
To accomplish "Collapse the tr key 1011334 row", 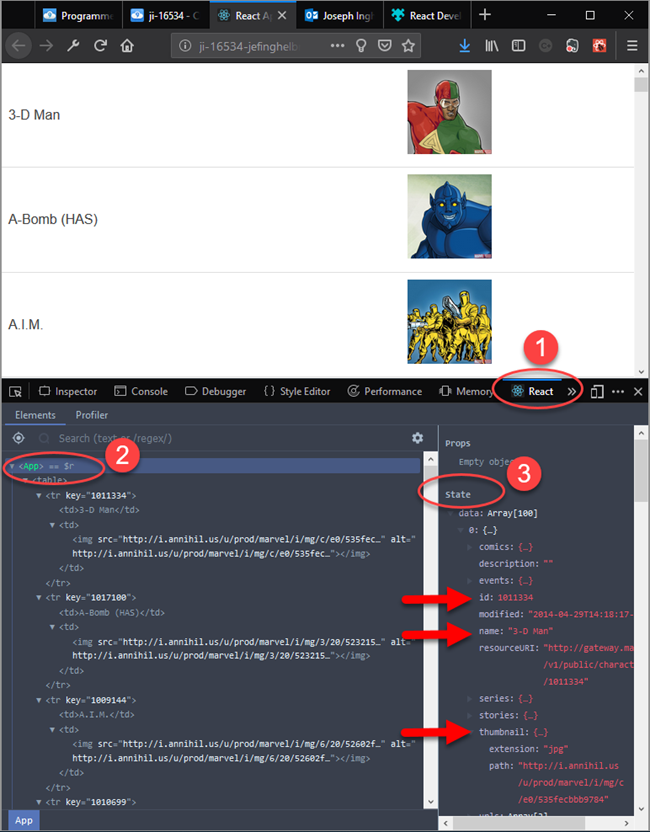I will 39,496.
